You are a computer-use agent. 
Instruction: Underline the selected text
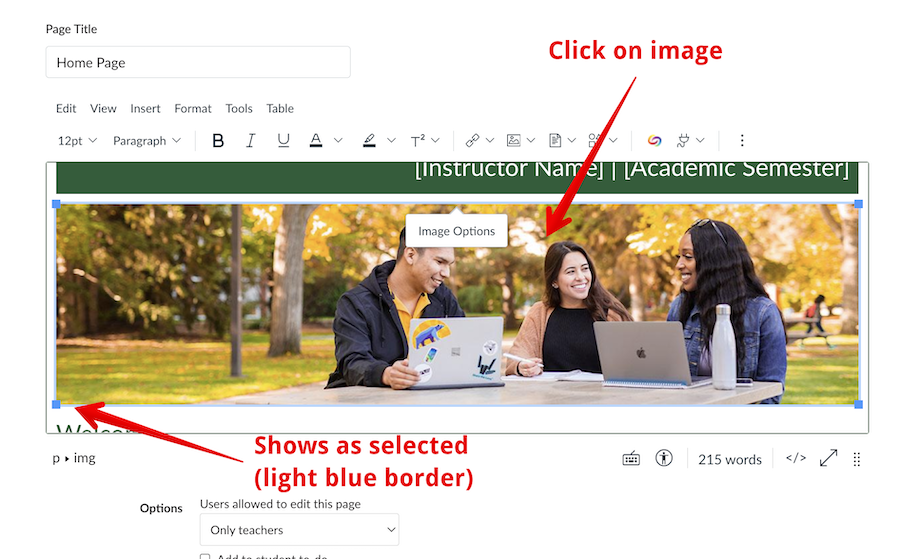tap(283, 141)
